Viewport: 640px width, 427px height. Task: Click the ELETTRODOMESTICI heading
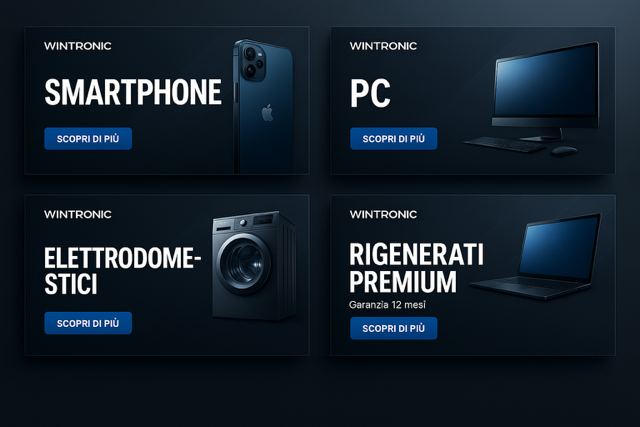pyautogui.click(x=122, y=271)
